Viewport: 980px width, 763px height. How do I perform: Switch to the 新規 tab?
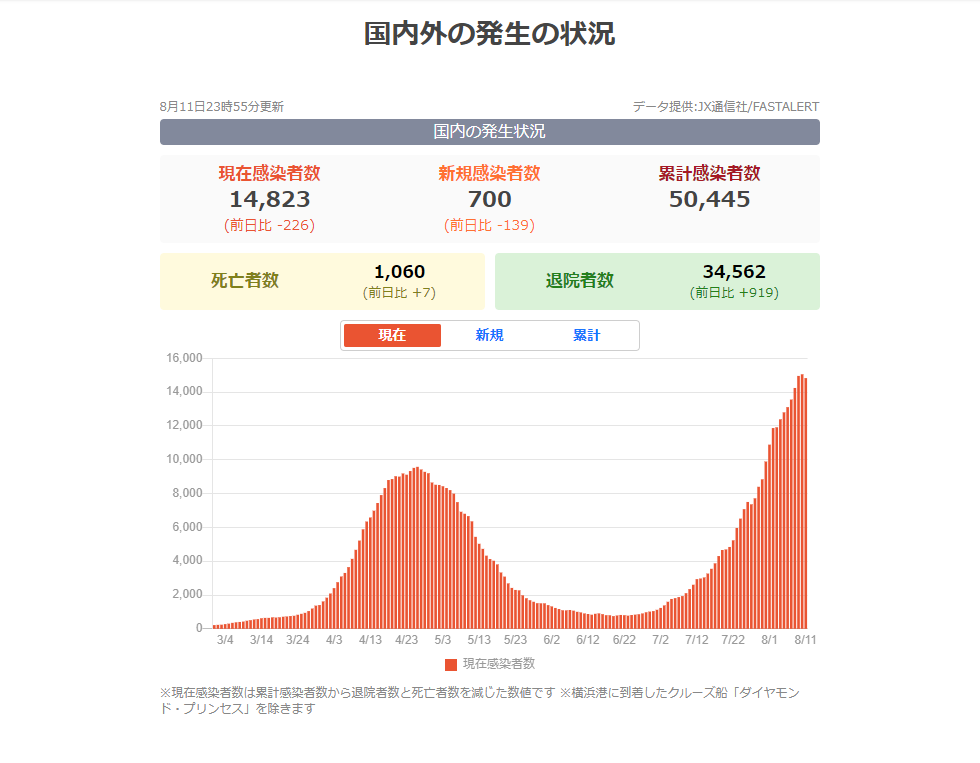[489, 336]
